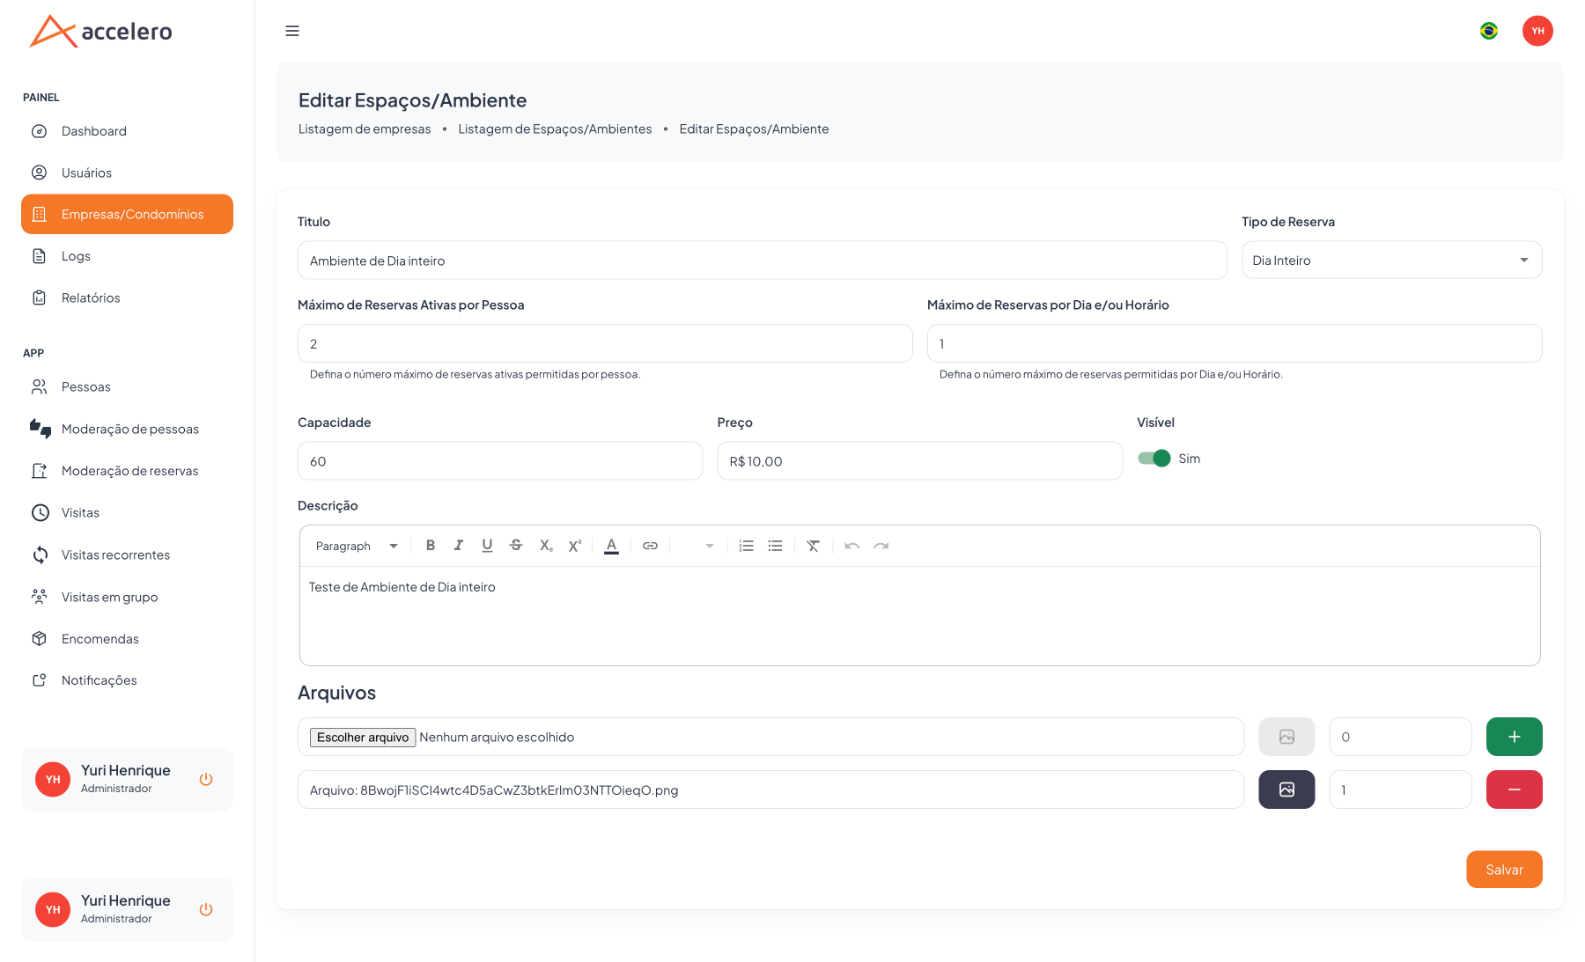Click the numbered list icon
The image size is (1585, 962).
tap(746, 546)
